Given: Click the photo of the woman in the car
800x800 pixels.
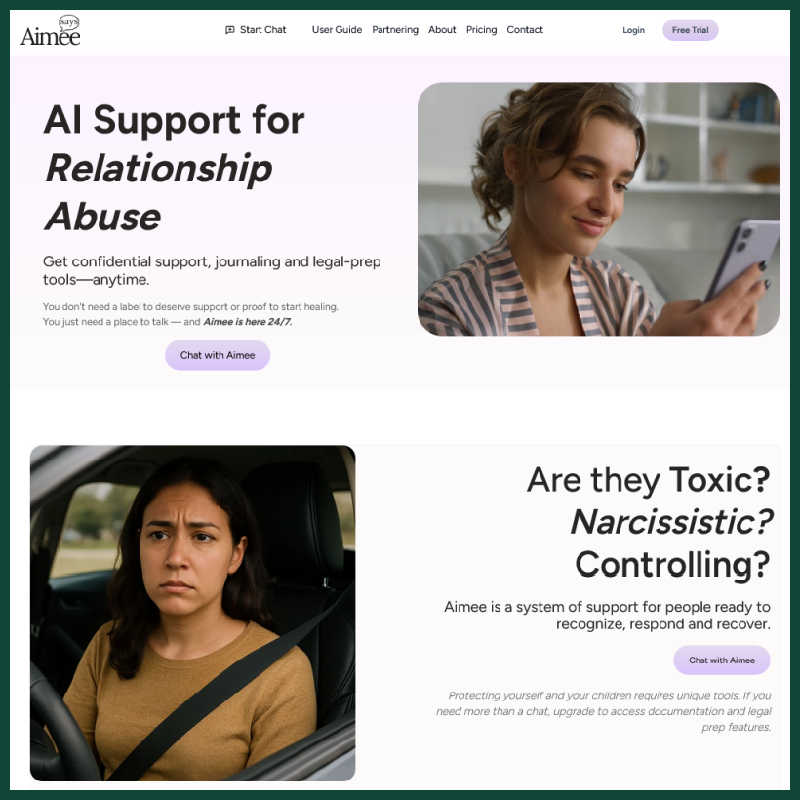Looking at the screenshot, I should point(193,613).
